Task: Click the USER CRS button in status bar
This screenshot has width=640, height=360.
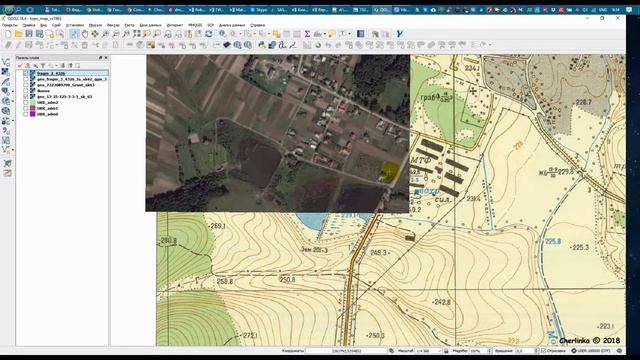Action: coord(592,351)
